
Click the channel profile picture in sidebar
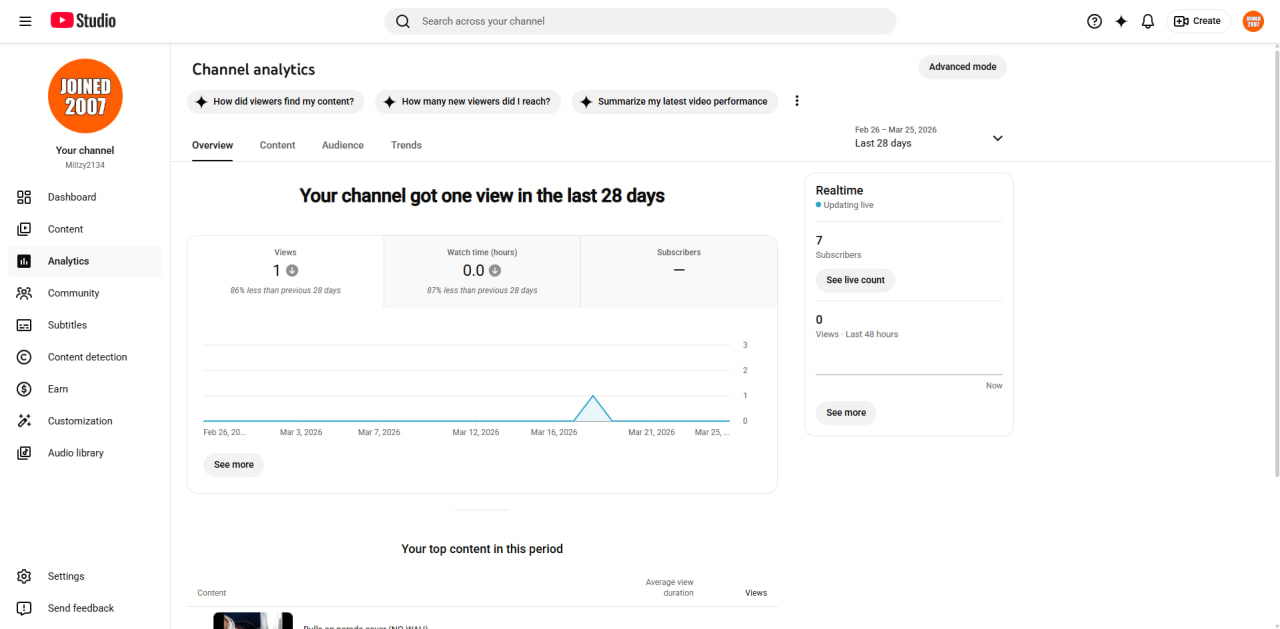pos(85,96)
